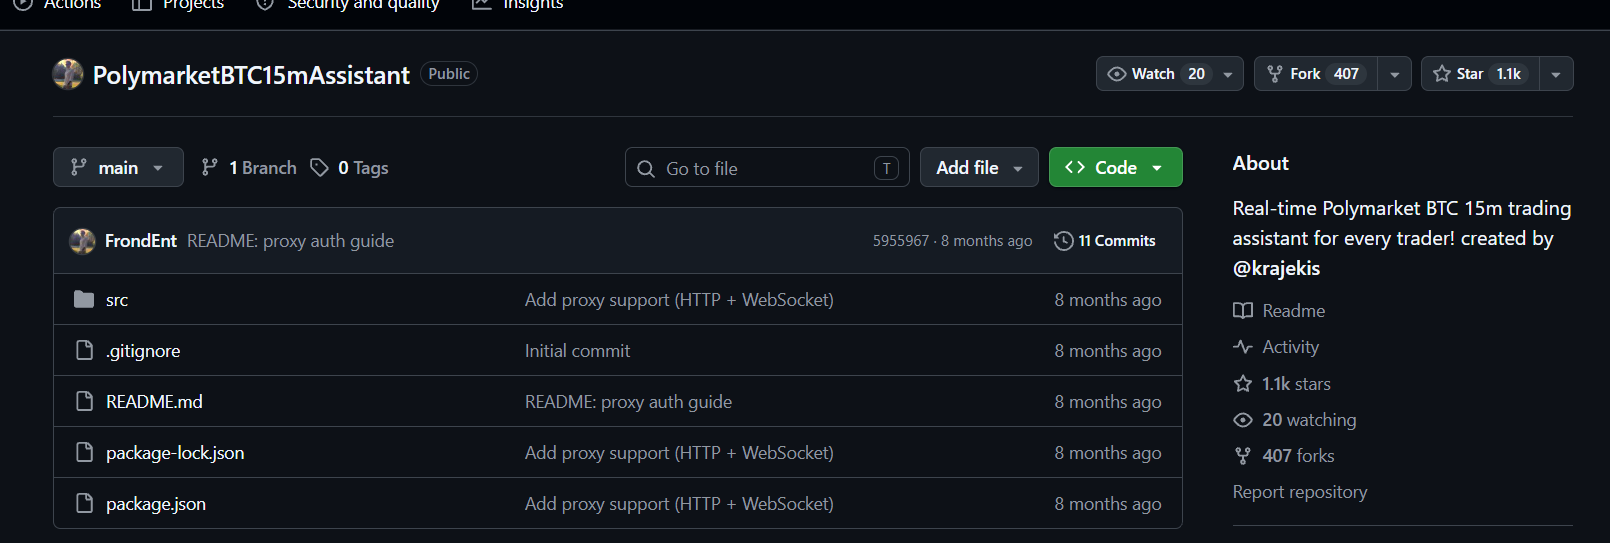Open the main branch selector dropdown
The image size is (1610, 543).
coord(118,167)
